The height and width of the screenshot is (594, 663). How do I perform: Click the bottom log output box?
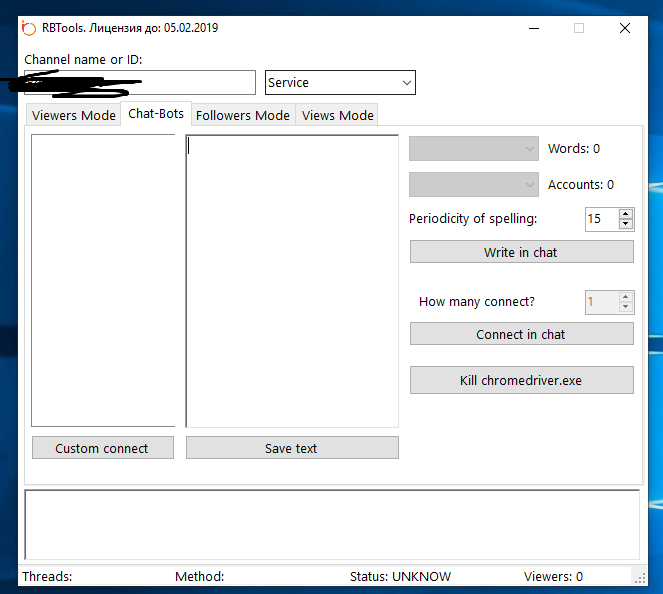point(331,524)
